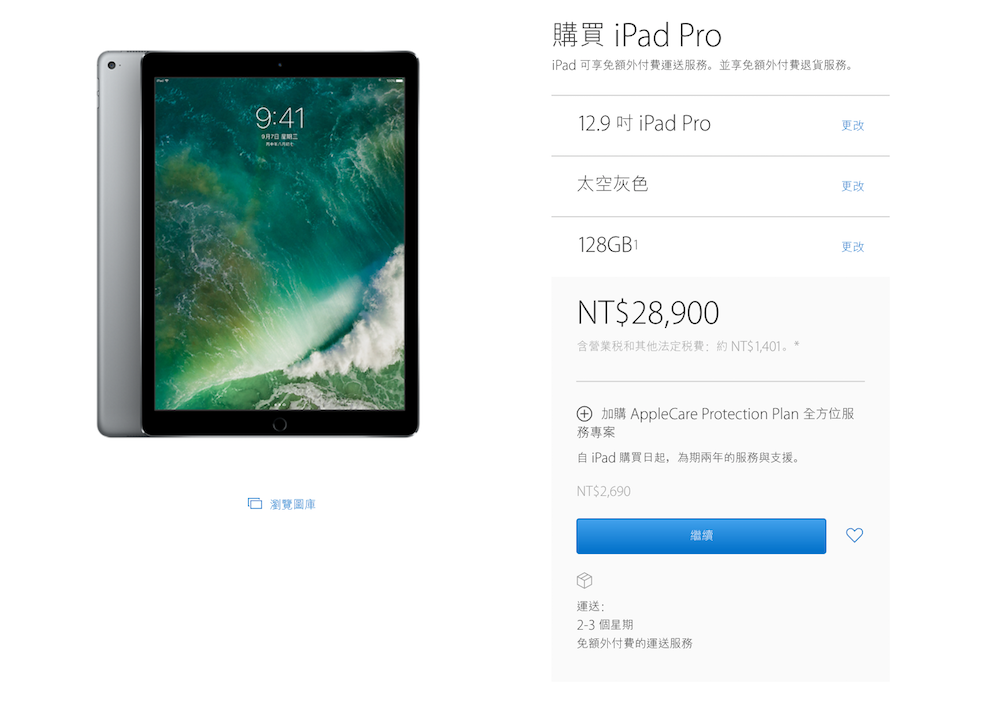The width and height of the screenshot is (1000, 704).
Task: Click the tax note asterisk after NT$1,401
Action: point(797,344)
